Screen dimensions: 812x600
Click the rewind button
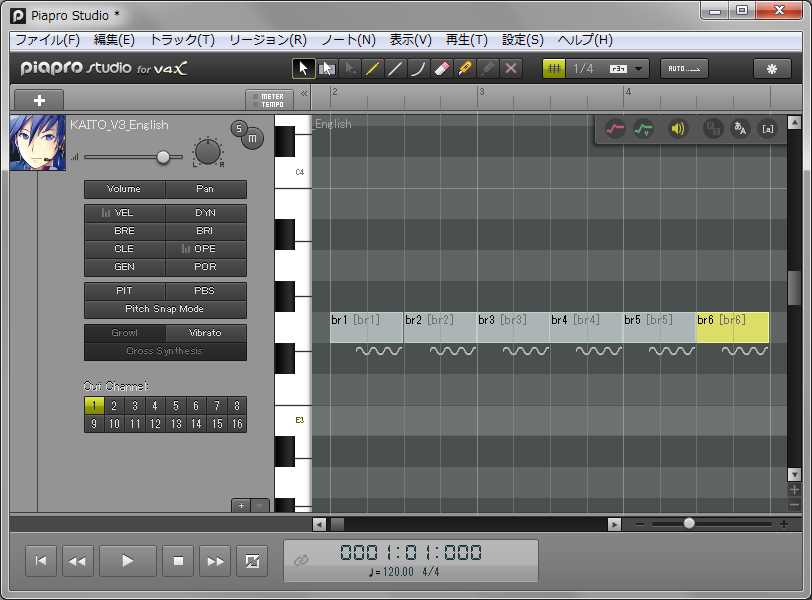78,561
